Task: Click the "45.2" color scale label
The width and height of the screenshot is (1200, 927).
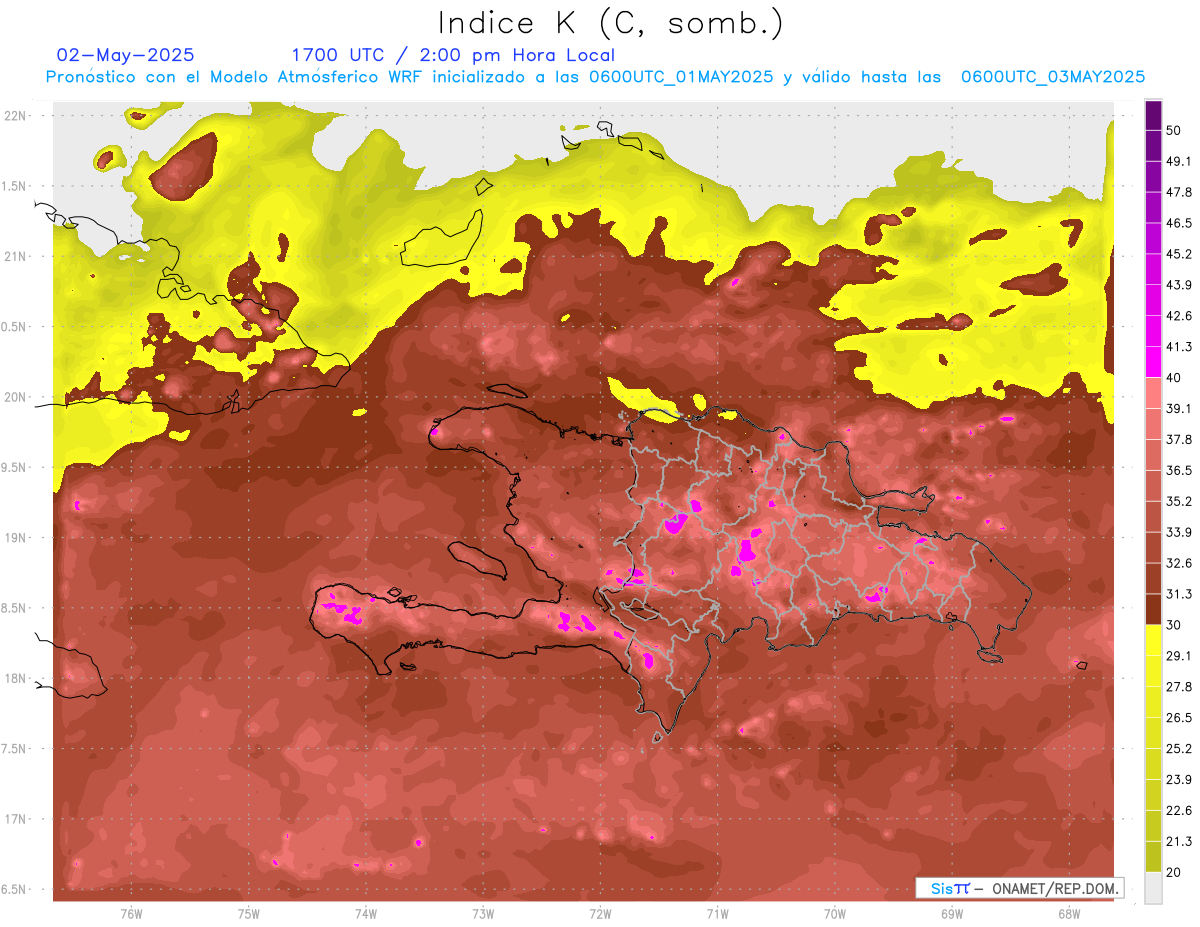Action: tap(1179, 253)
